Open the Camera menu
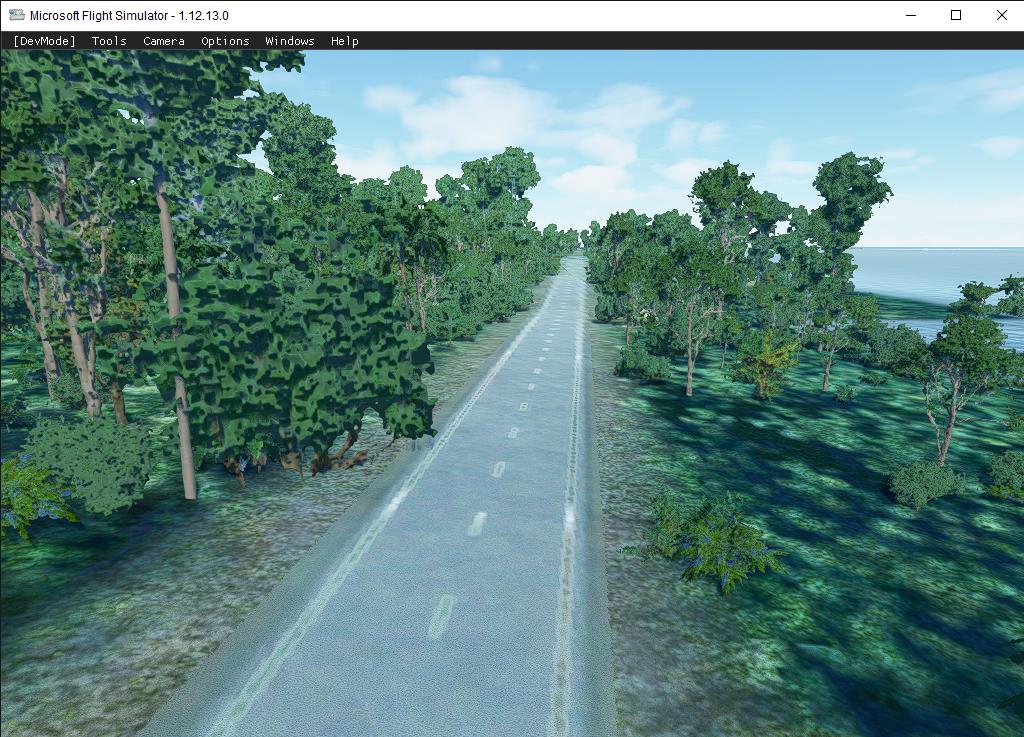The image size is (1024, 737). (x=164, y=41)
